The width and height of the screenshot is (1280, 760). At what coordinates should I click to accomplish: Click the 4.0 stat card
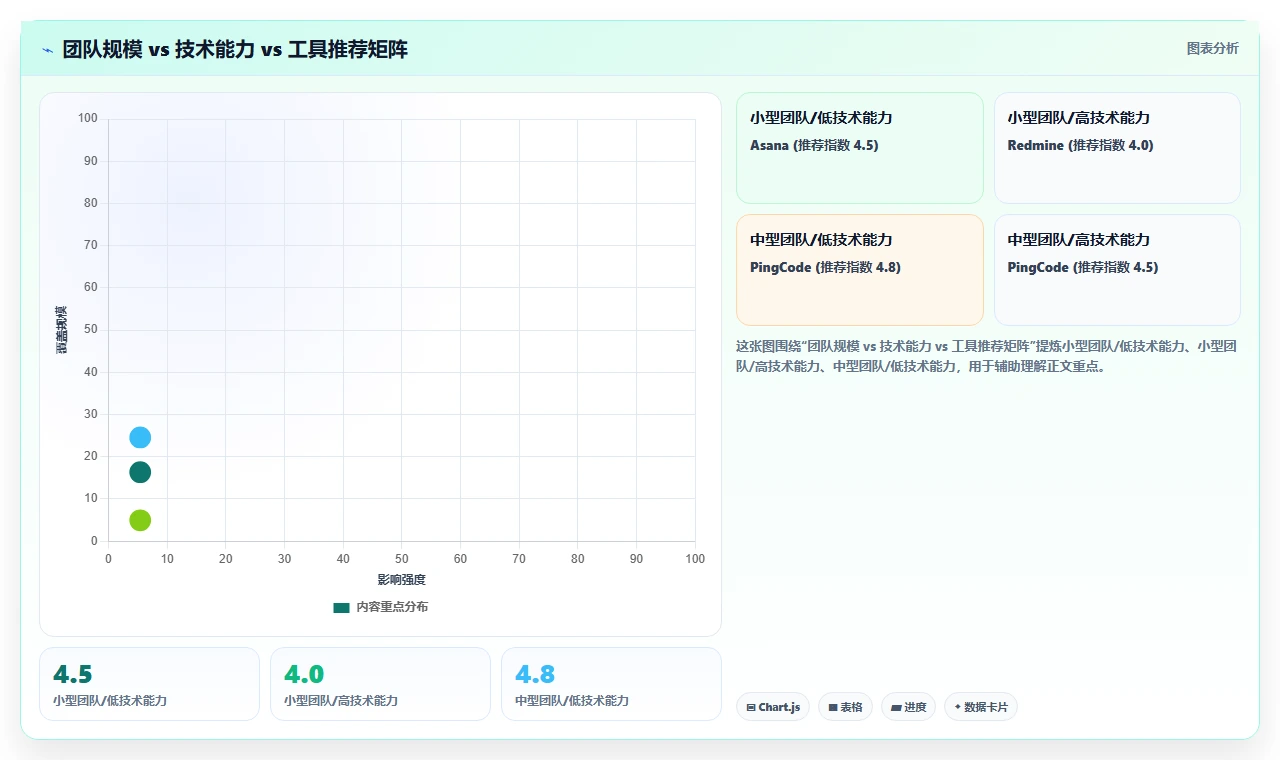coord(380,684)
